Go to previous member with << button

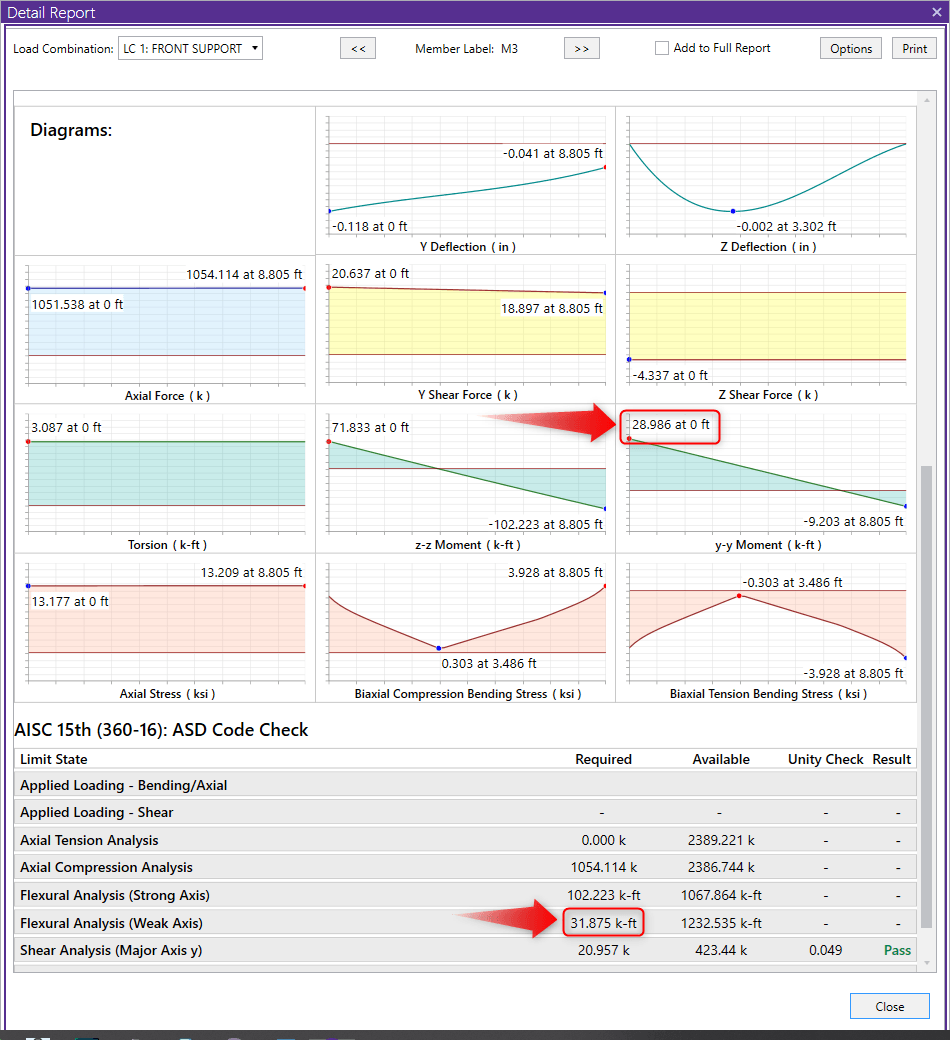tap(358, 48)
